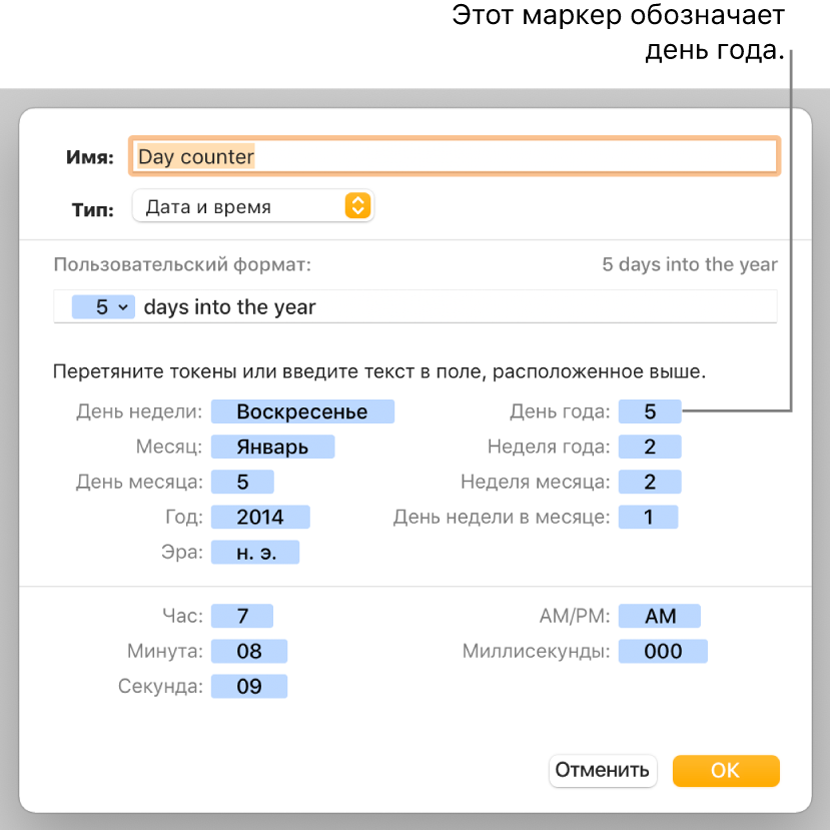Screen dimensions: 830x830
Task: Click the custom format field text 'days into the year'
Action: click(x=230, y=307)
